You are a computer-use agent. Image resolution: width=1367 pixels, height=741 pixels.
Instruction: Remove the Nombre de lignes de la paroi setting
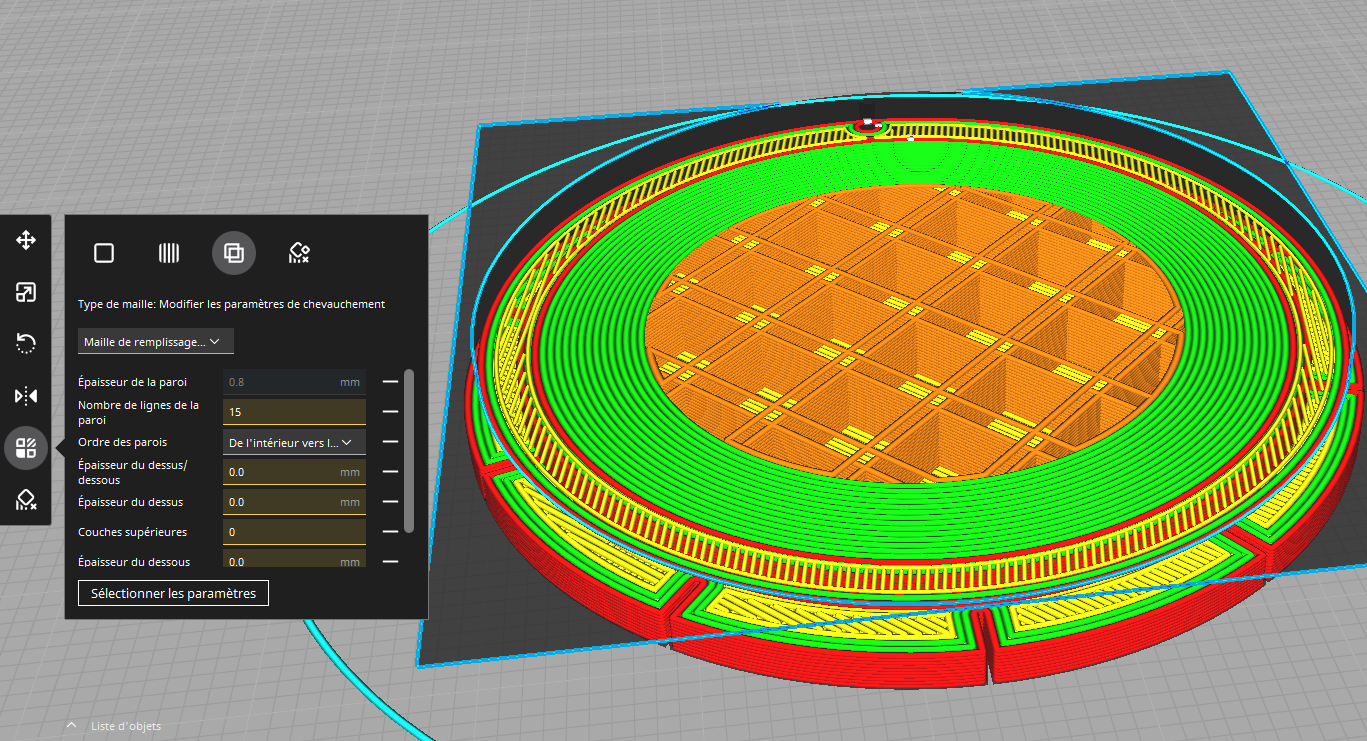point(391,412)
